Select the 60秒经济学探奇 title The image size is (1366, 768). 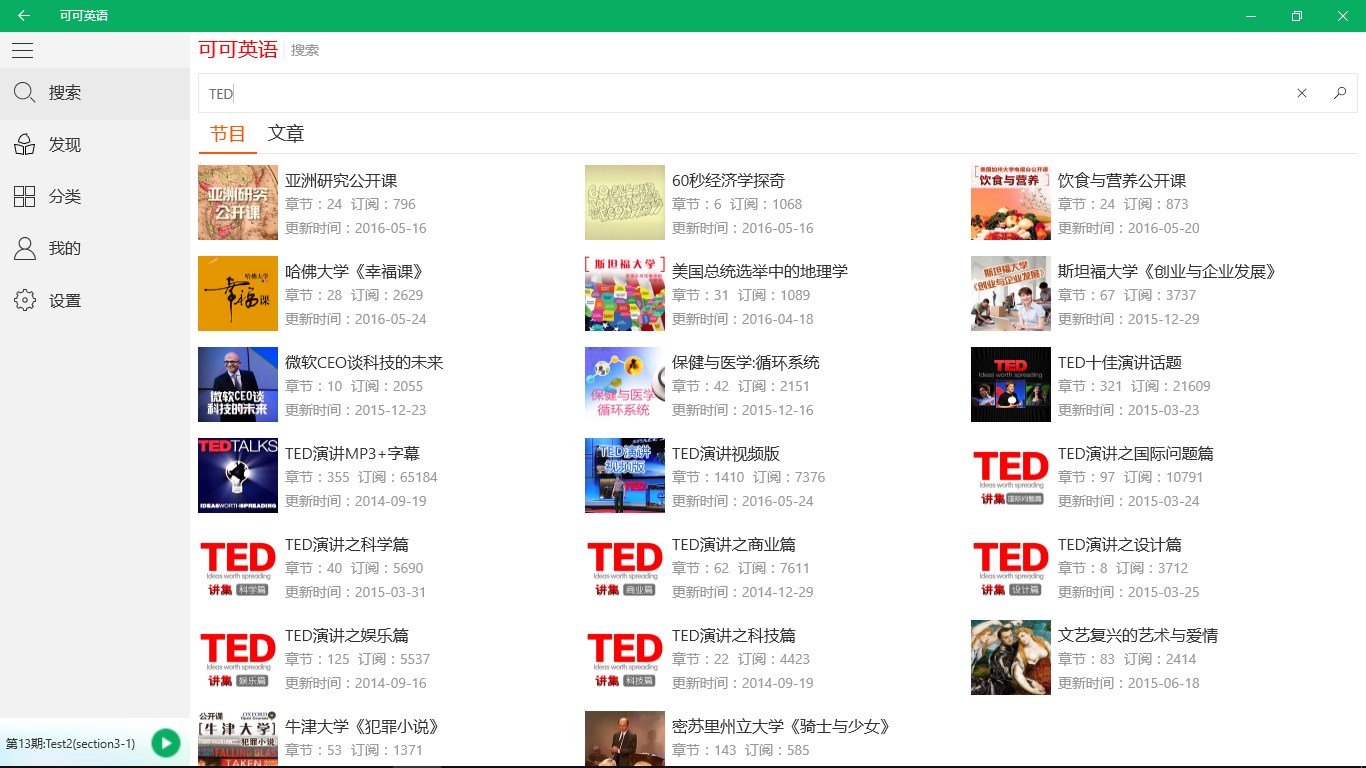tap(729, 181)
